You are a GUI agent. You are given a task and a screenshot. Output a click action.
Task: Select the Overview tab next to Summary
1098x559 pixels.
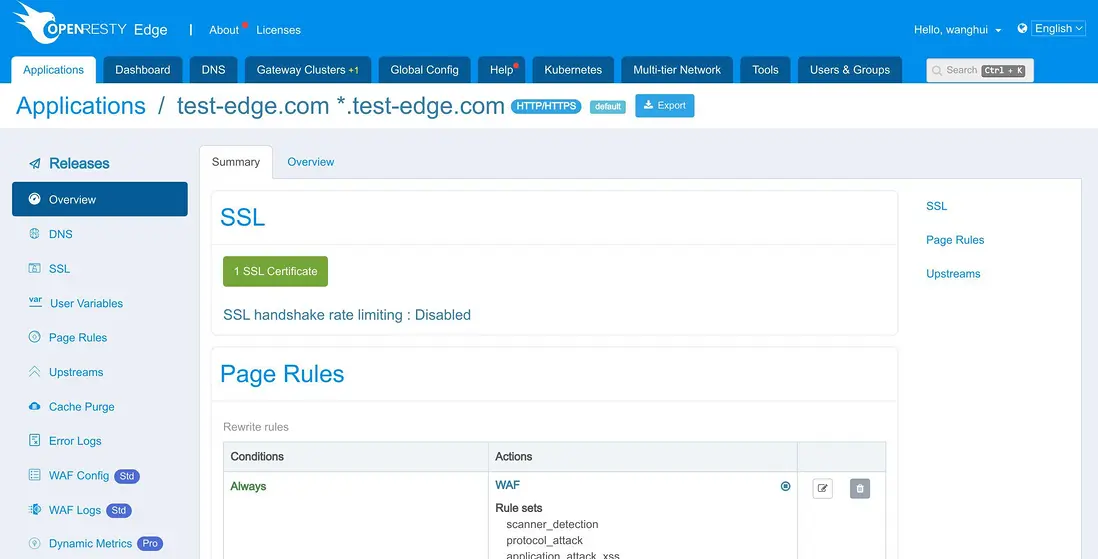(x=310, y=162)
